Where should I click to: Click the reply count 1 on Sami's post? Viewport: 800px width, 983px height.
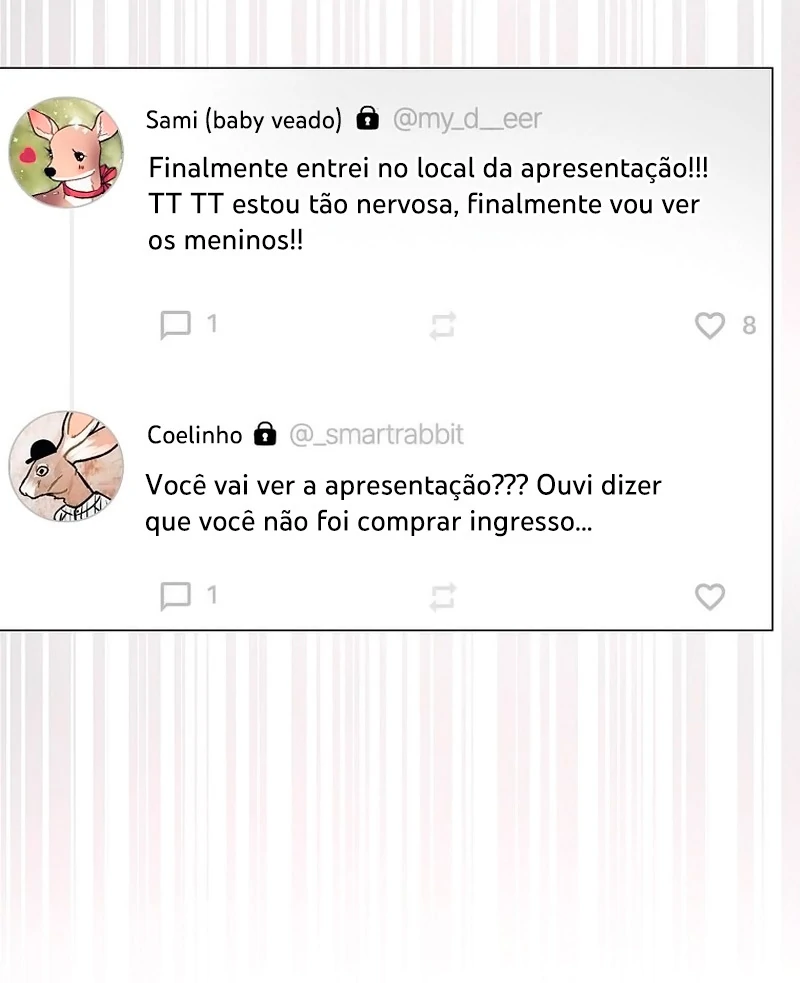tap(213, 324)
